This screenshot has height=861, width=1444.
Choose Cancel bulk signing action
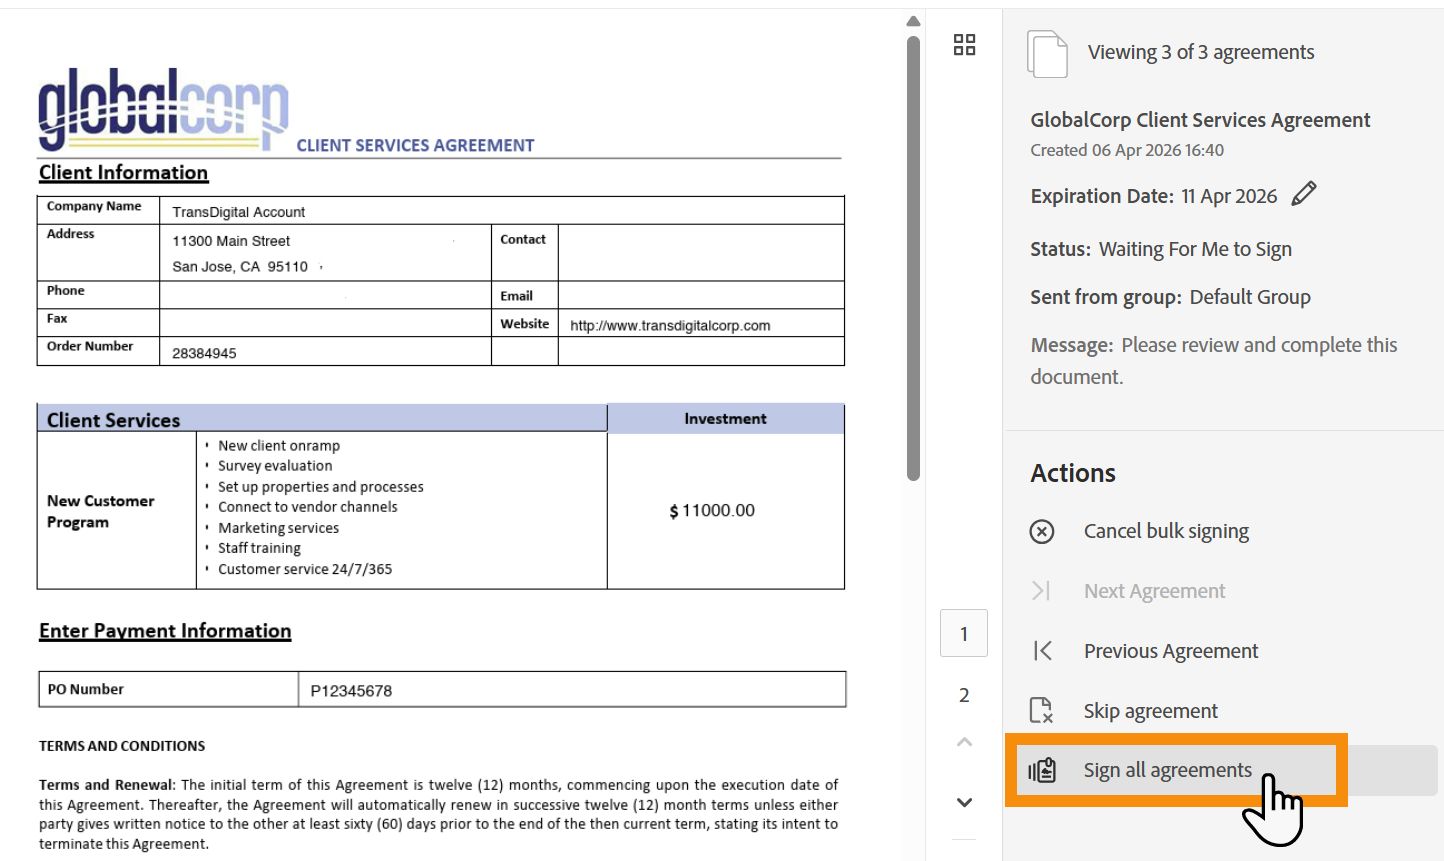point(1166,531)
